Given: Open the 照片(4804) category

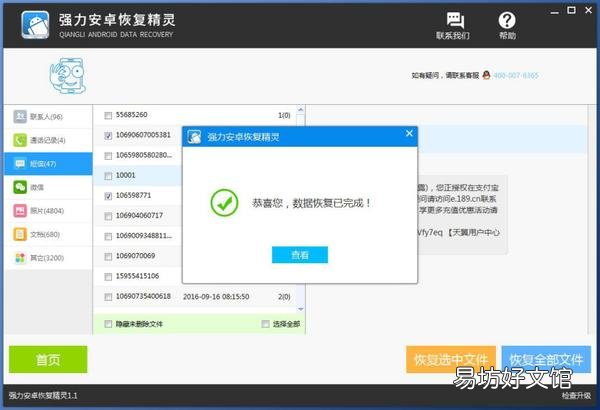Looking at the screenshot, I should (x=48, y=211).
